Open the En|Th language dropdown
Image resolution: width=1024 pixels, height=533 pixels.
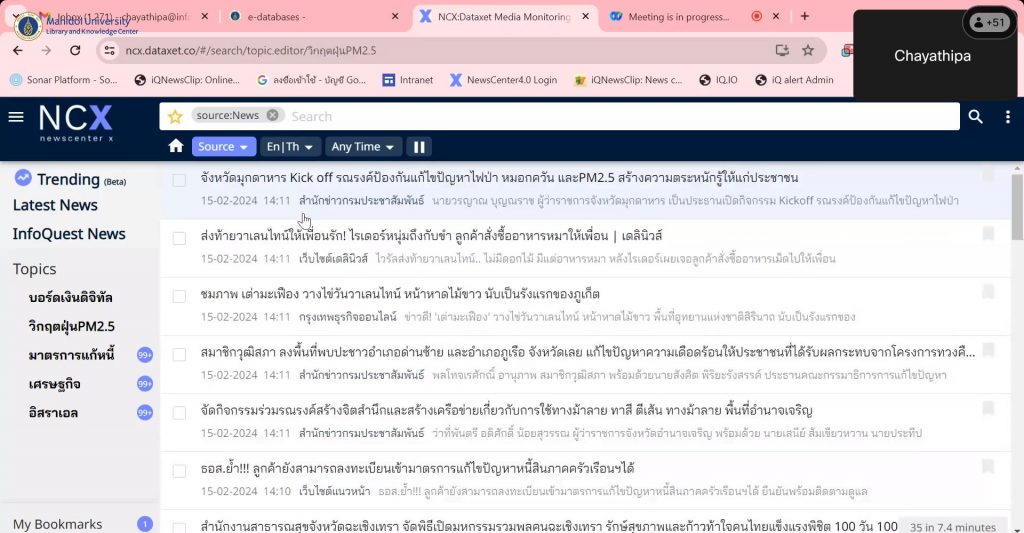coord(289,147)
